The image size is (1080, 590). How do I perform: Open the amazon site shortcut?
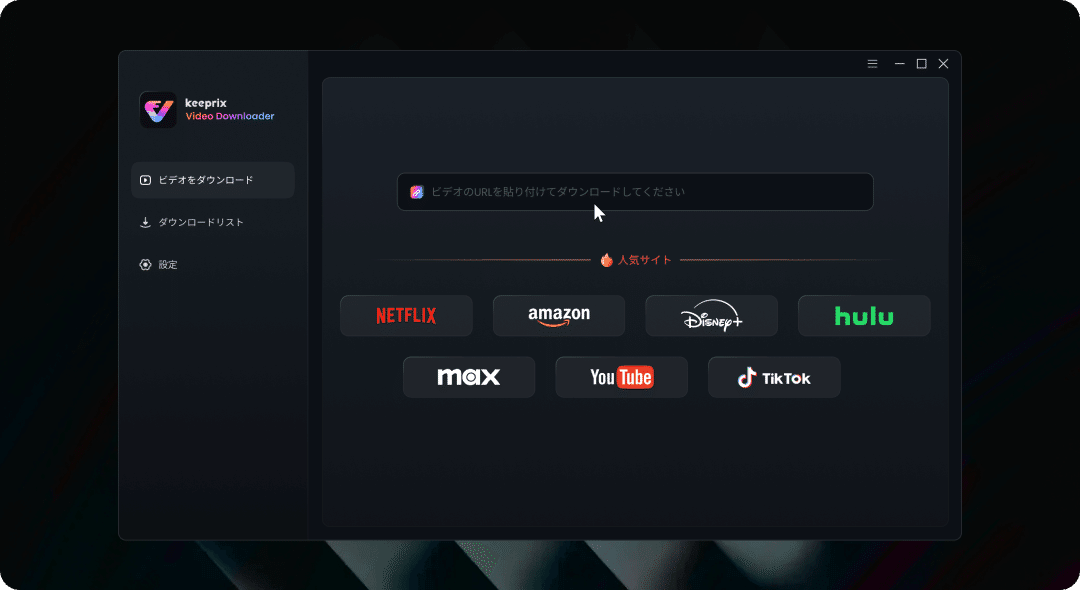coord(558,315)
